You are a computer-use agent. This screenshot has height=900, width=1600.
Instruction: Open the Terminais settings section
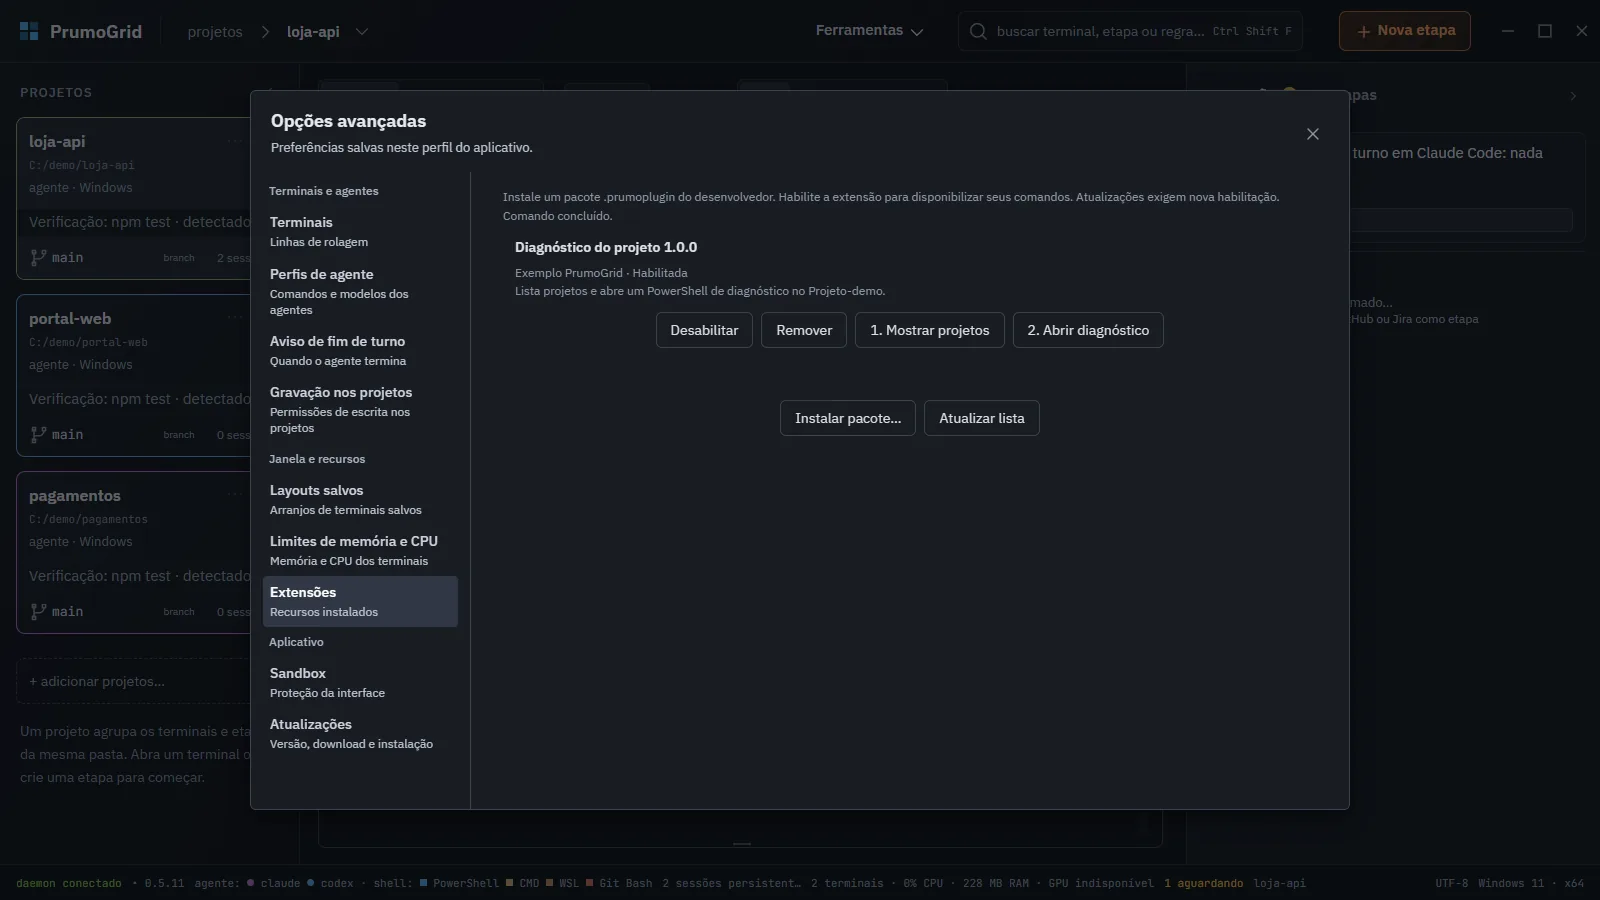(x=360, y=231)
